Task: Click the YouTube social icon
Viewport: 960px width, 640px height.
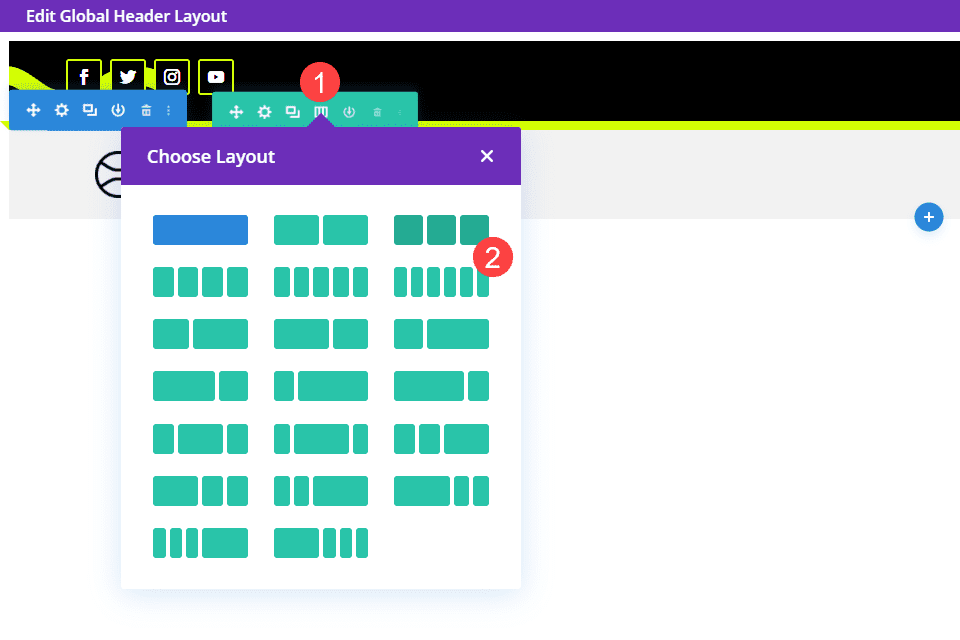Action: pyautogui.click(x=216, y=77)
